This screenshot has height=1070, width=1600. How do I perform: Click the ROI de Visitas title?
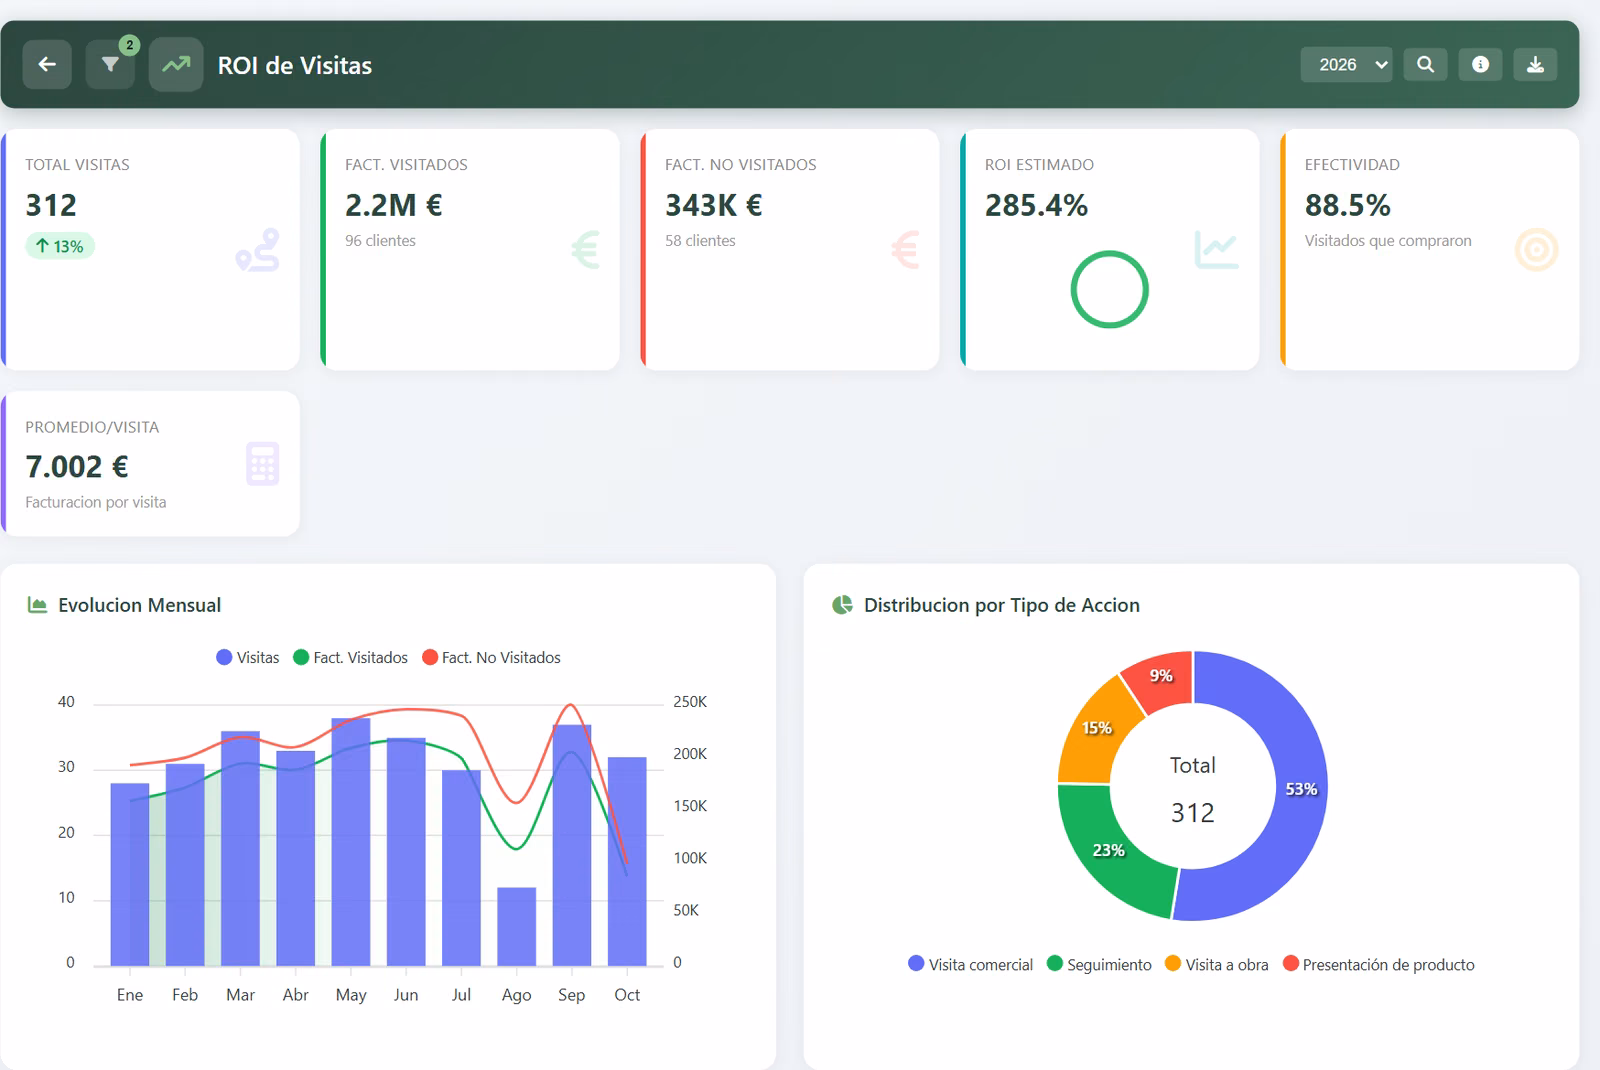click(295, 65)
